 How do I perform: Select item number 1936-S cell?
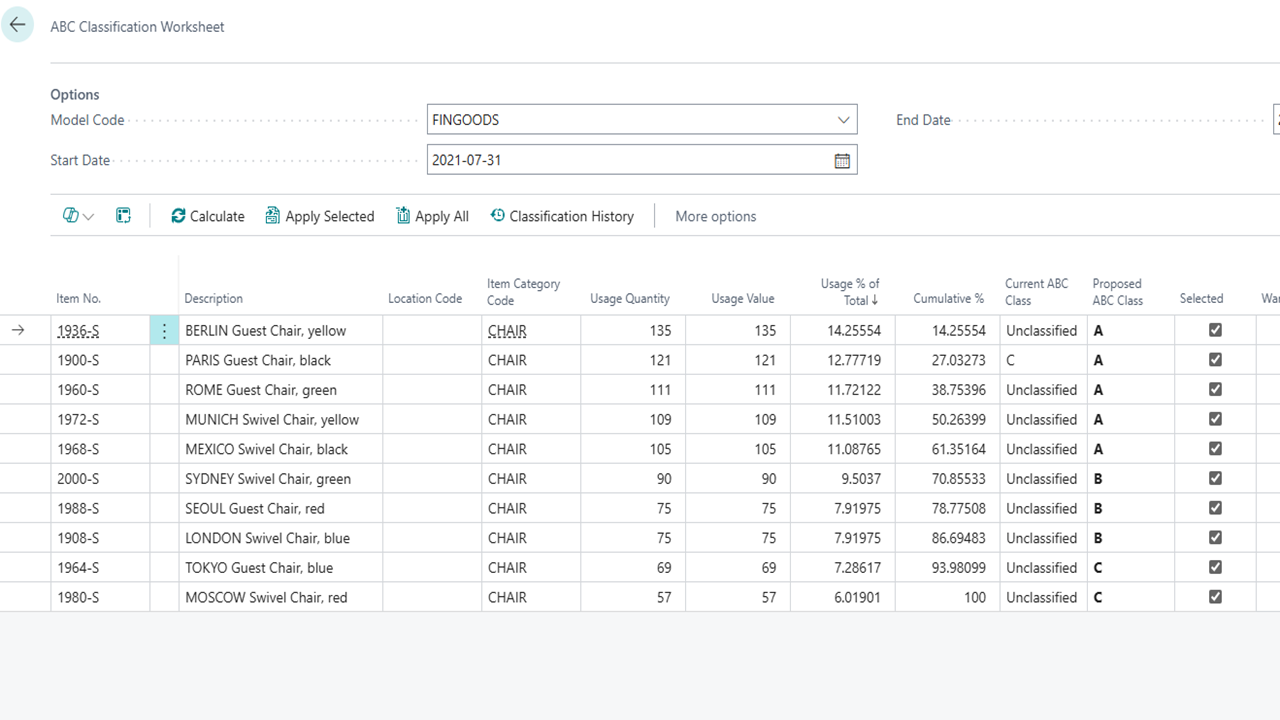click(x=78, y=331)
